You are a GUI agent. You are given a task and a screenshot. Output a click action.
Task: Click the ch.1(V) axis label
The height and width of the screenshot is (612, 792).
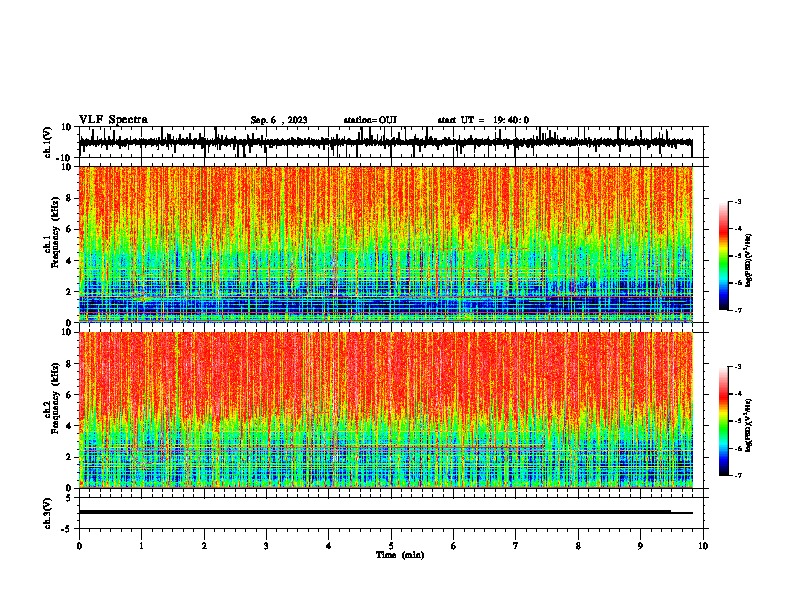pyautogui.click(x=48, y=142)
